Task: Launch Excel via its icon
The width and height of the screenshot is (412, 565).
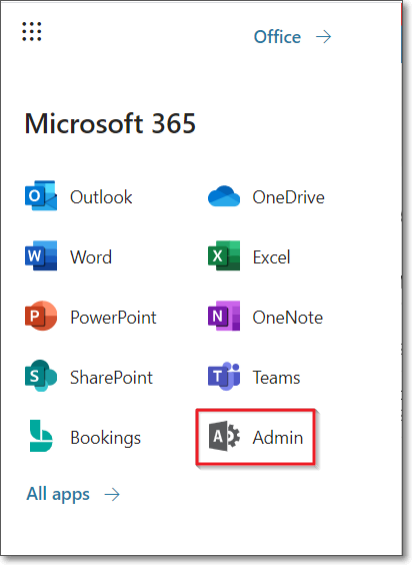Action: [x=224, y=256]
